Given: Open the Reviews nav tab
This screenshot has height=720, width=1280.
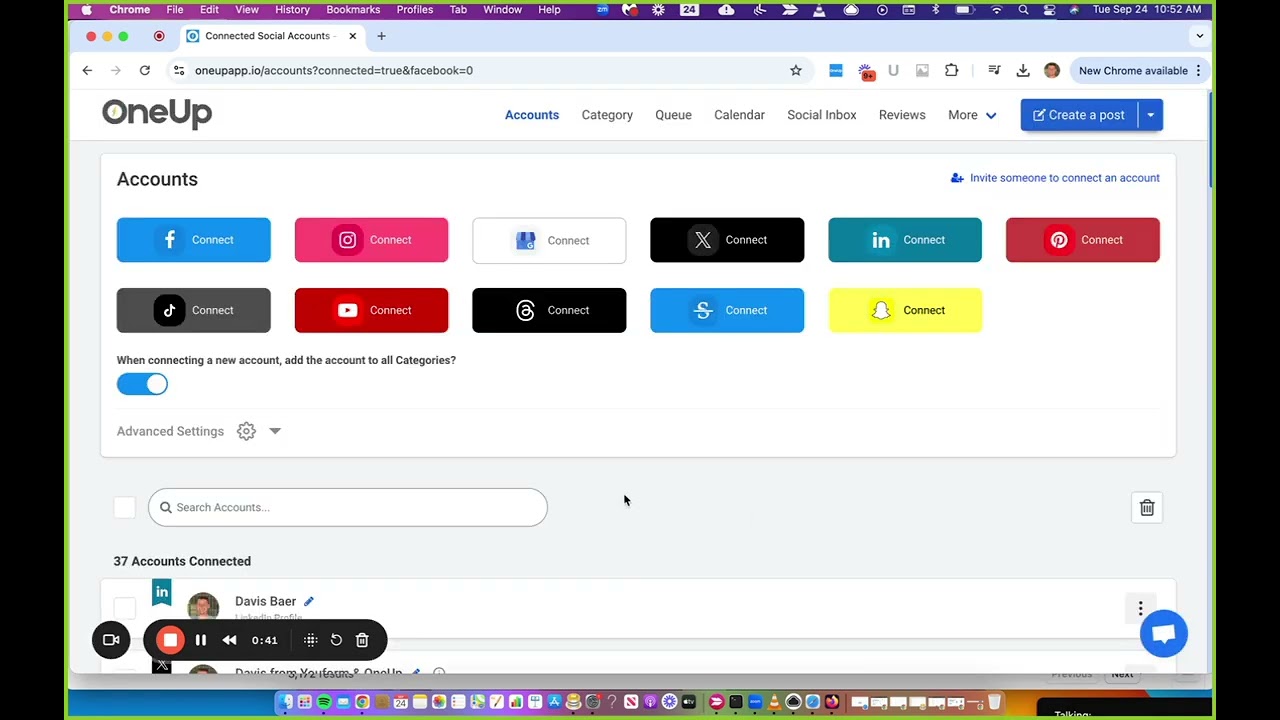Looking at the screenshot, I should pyautogui.click(x=902, y=115).
